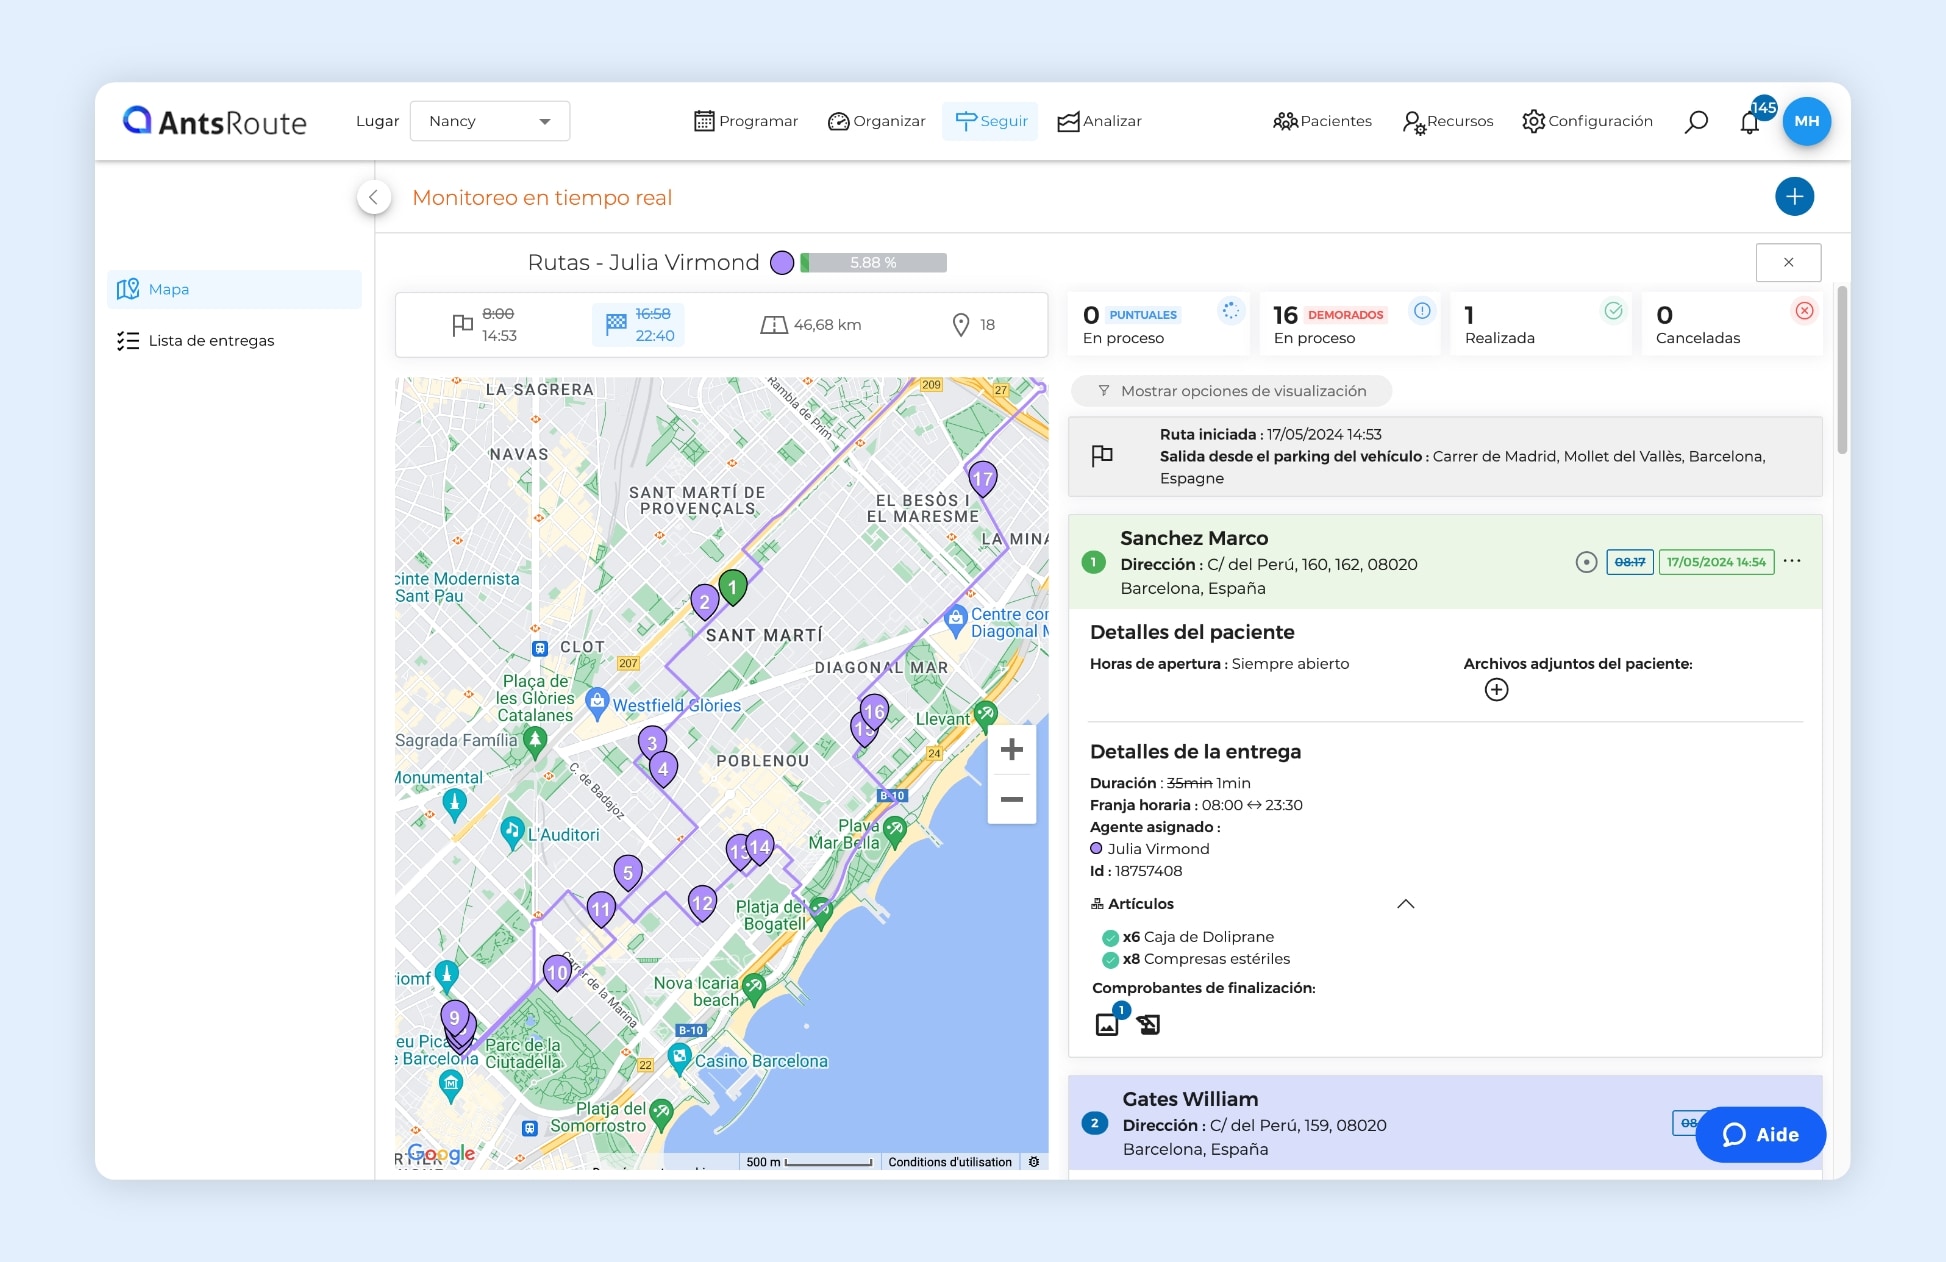Click Julia Virmond purple color dot
This screenshot has height=1262, width=1946.
pos(782,263)
